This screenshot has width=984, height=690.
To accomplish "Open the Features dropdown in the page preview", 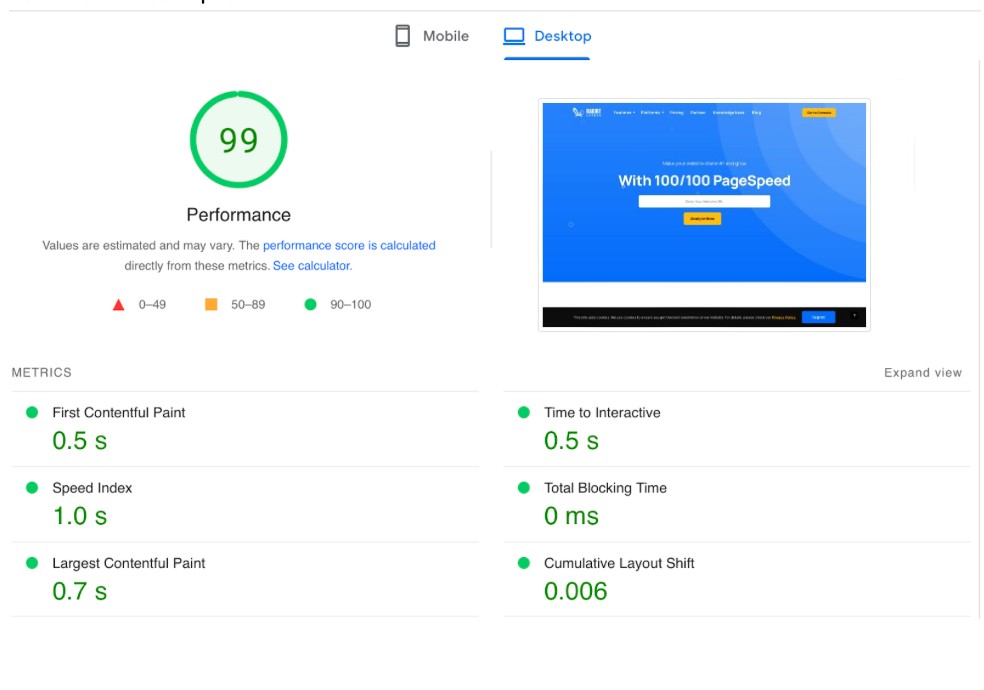I will click(623, 112).
